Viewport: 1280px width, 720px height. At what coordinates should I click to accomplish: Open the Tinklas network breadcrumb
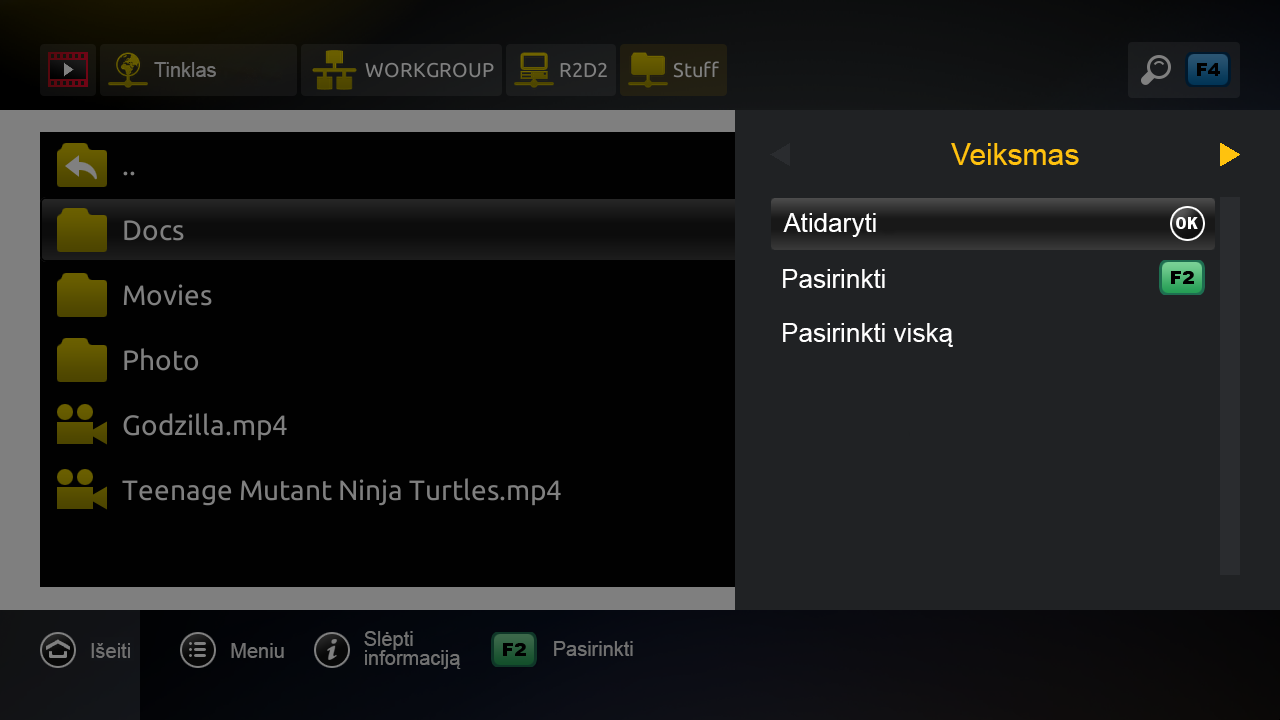(x=198, y=70)
